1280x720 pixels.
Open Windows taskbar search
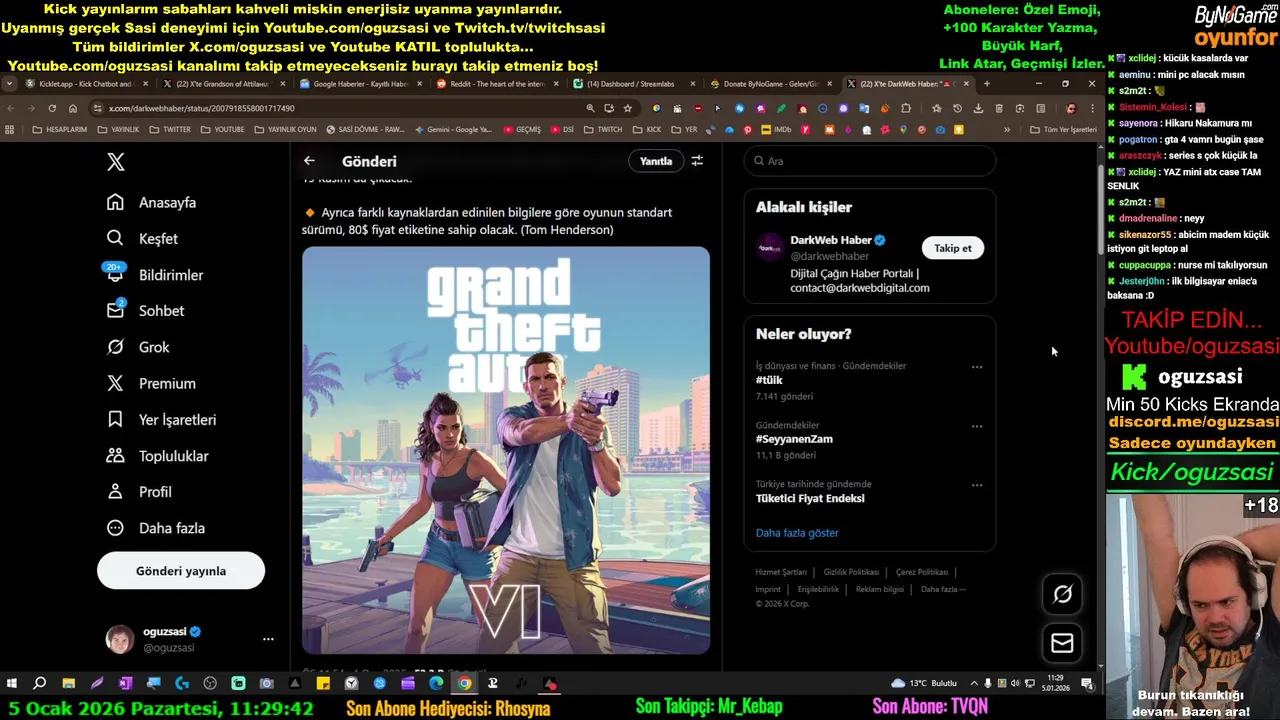(x=40, y=683)
